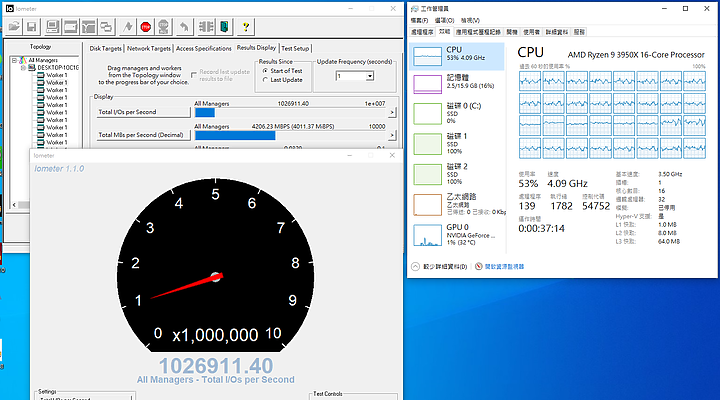
Task: Switch to the 處理程序 processes tab
Action: tap(422, 32)
